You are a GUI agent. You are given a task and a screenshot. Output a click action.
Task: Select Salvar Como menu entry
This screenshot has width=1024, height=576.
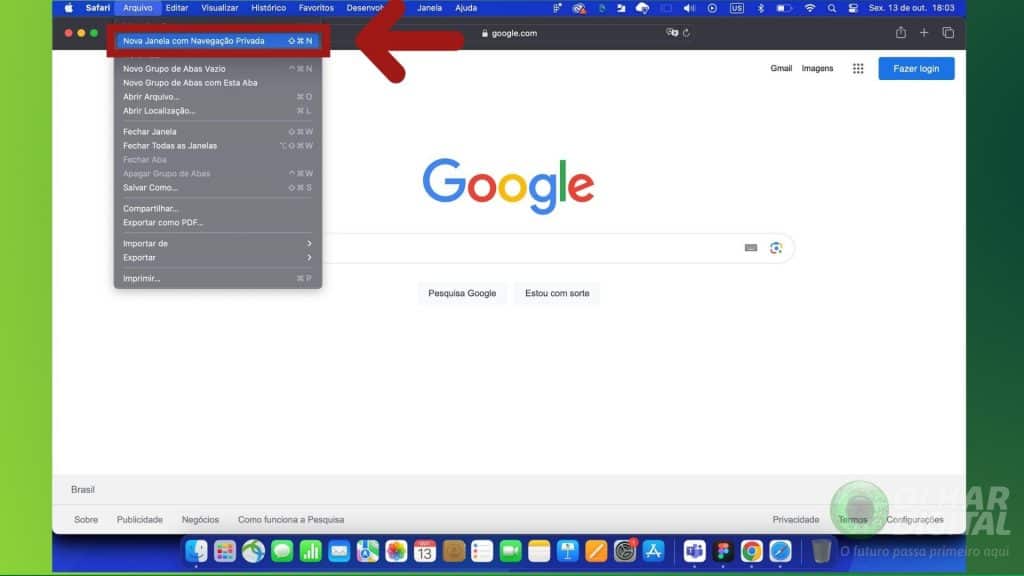[217, 187]
